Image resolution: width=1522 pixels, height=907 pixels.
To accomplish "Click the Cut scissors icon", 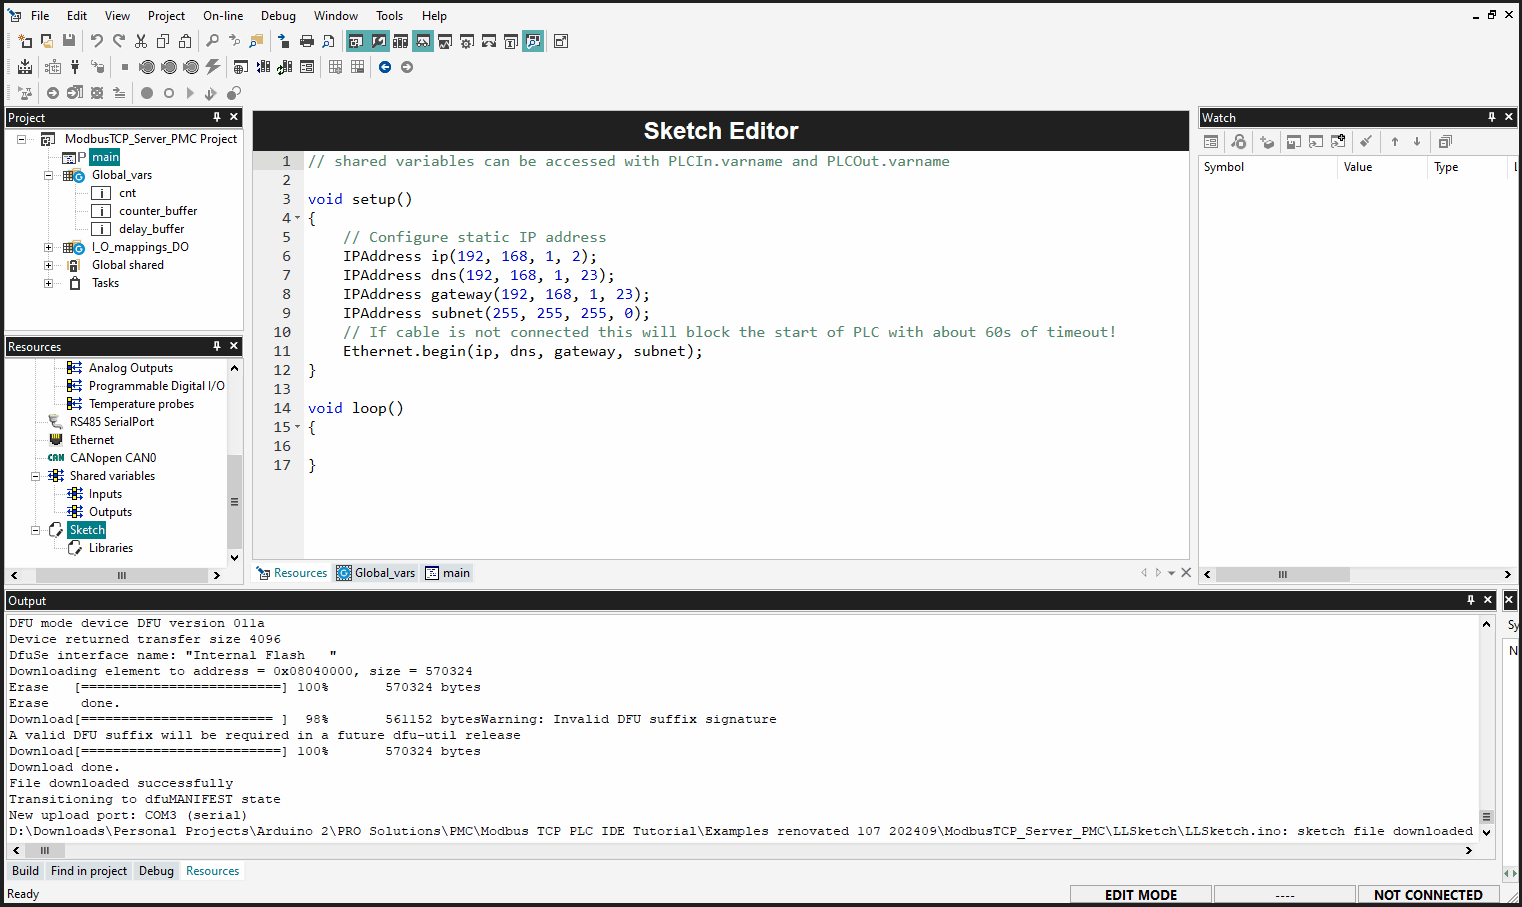I will point(141,41).
